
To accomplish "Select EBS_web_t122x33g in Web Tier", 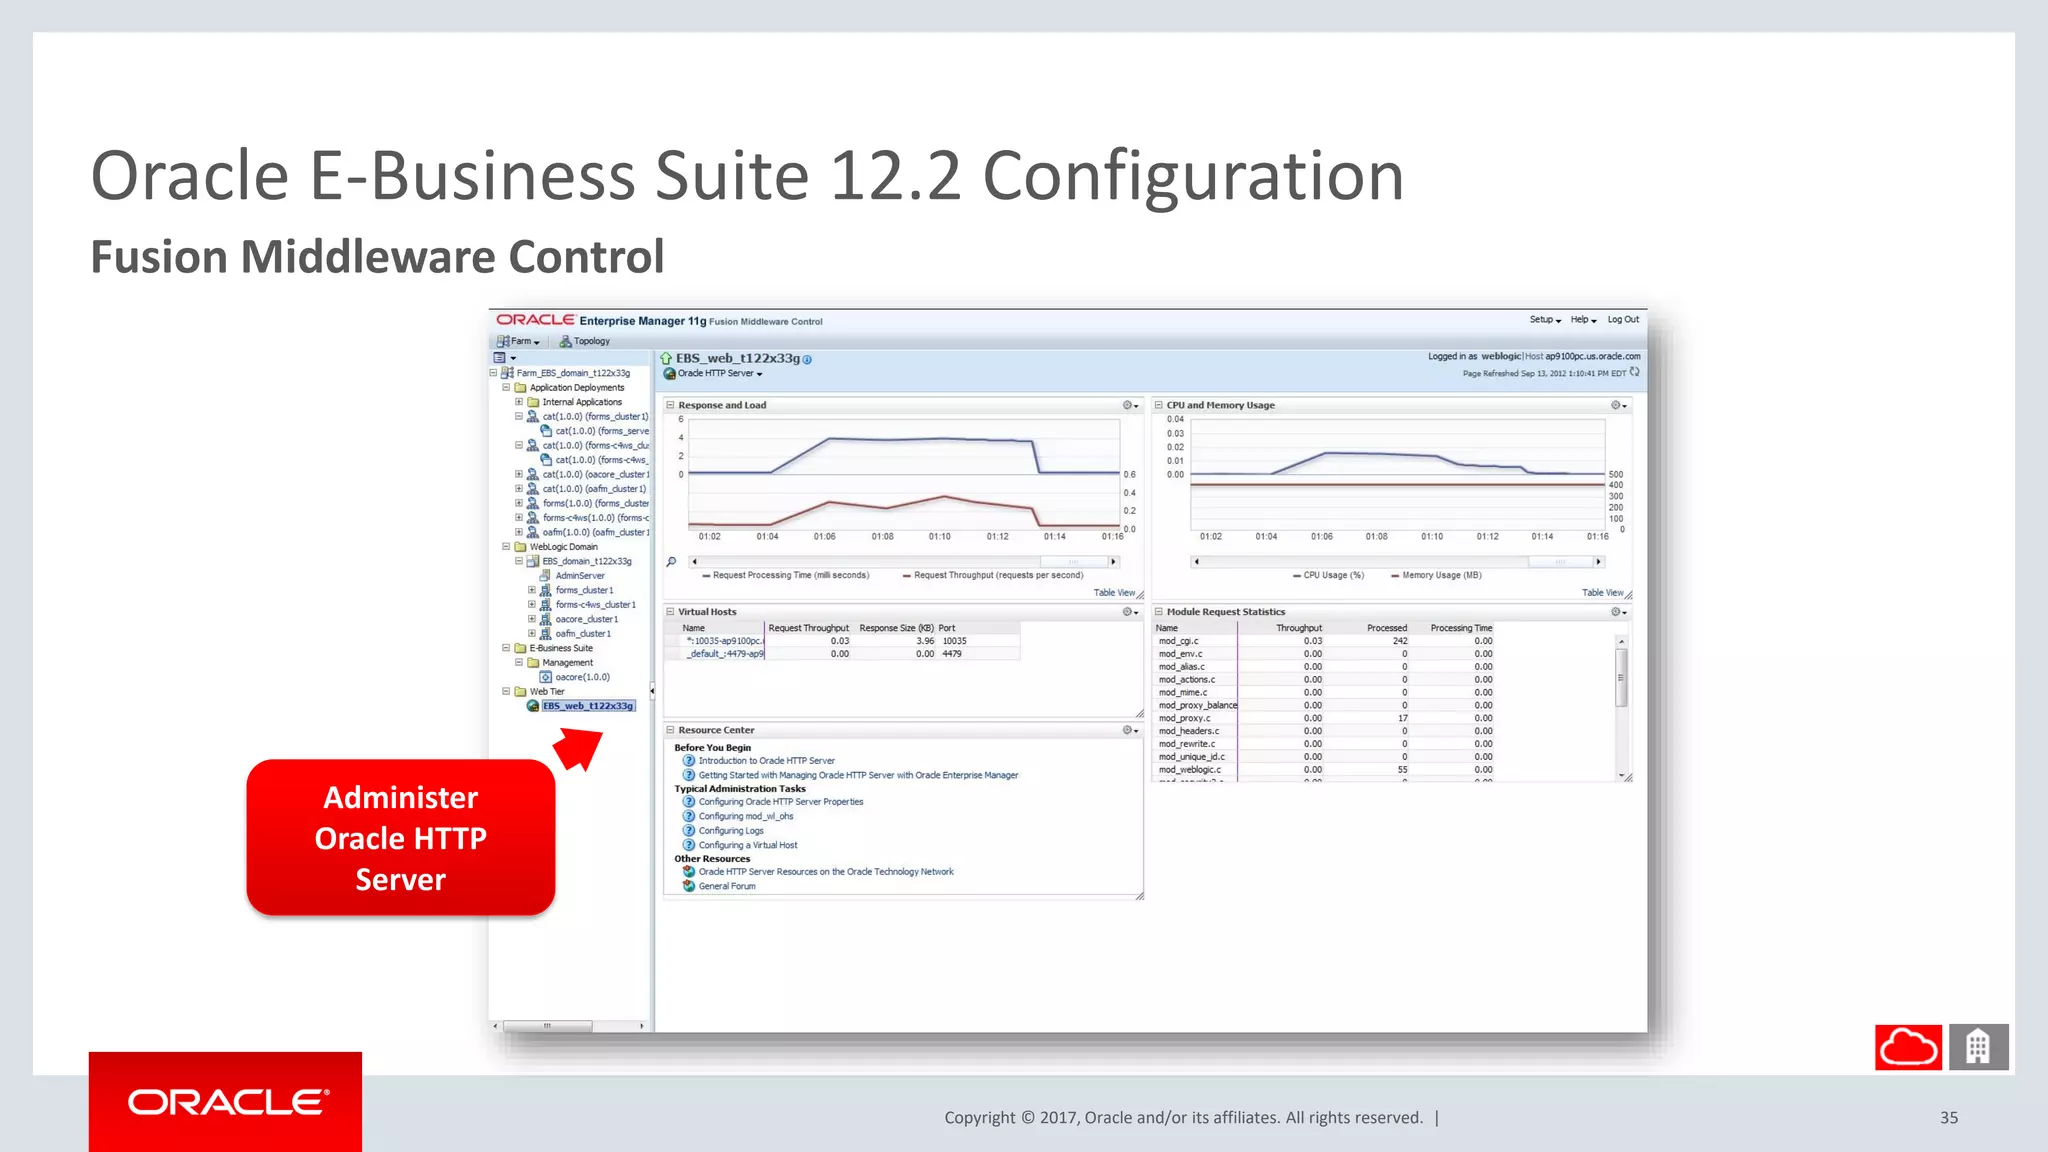I will pos(588,706).
